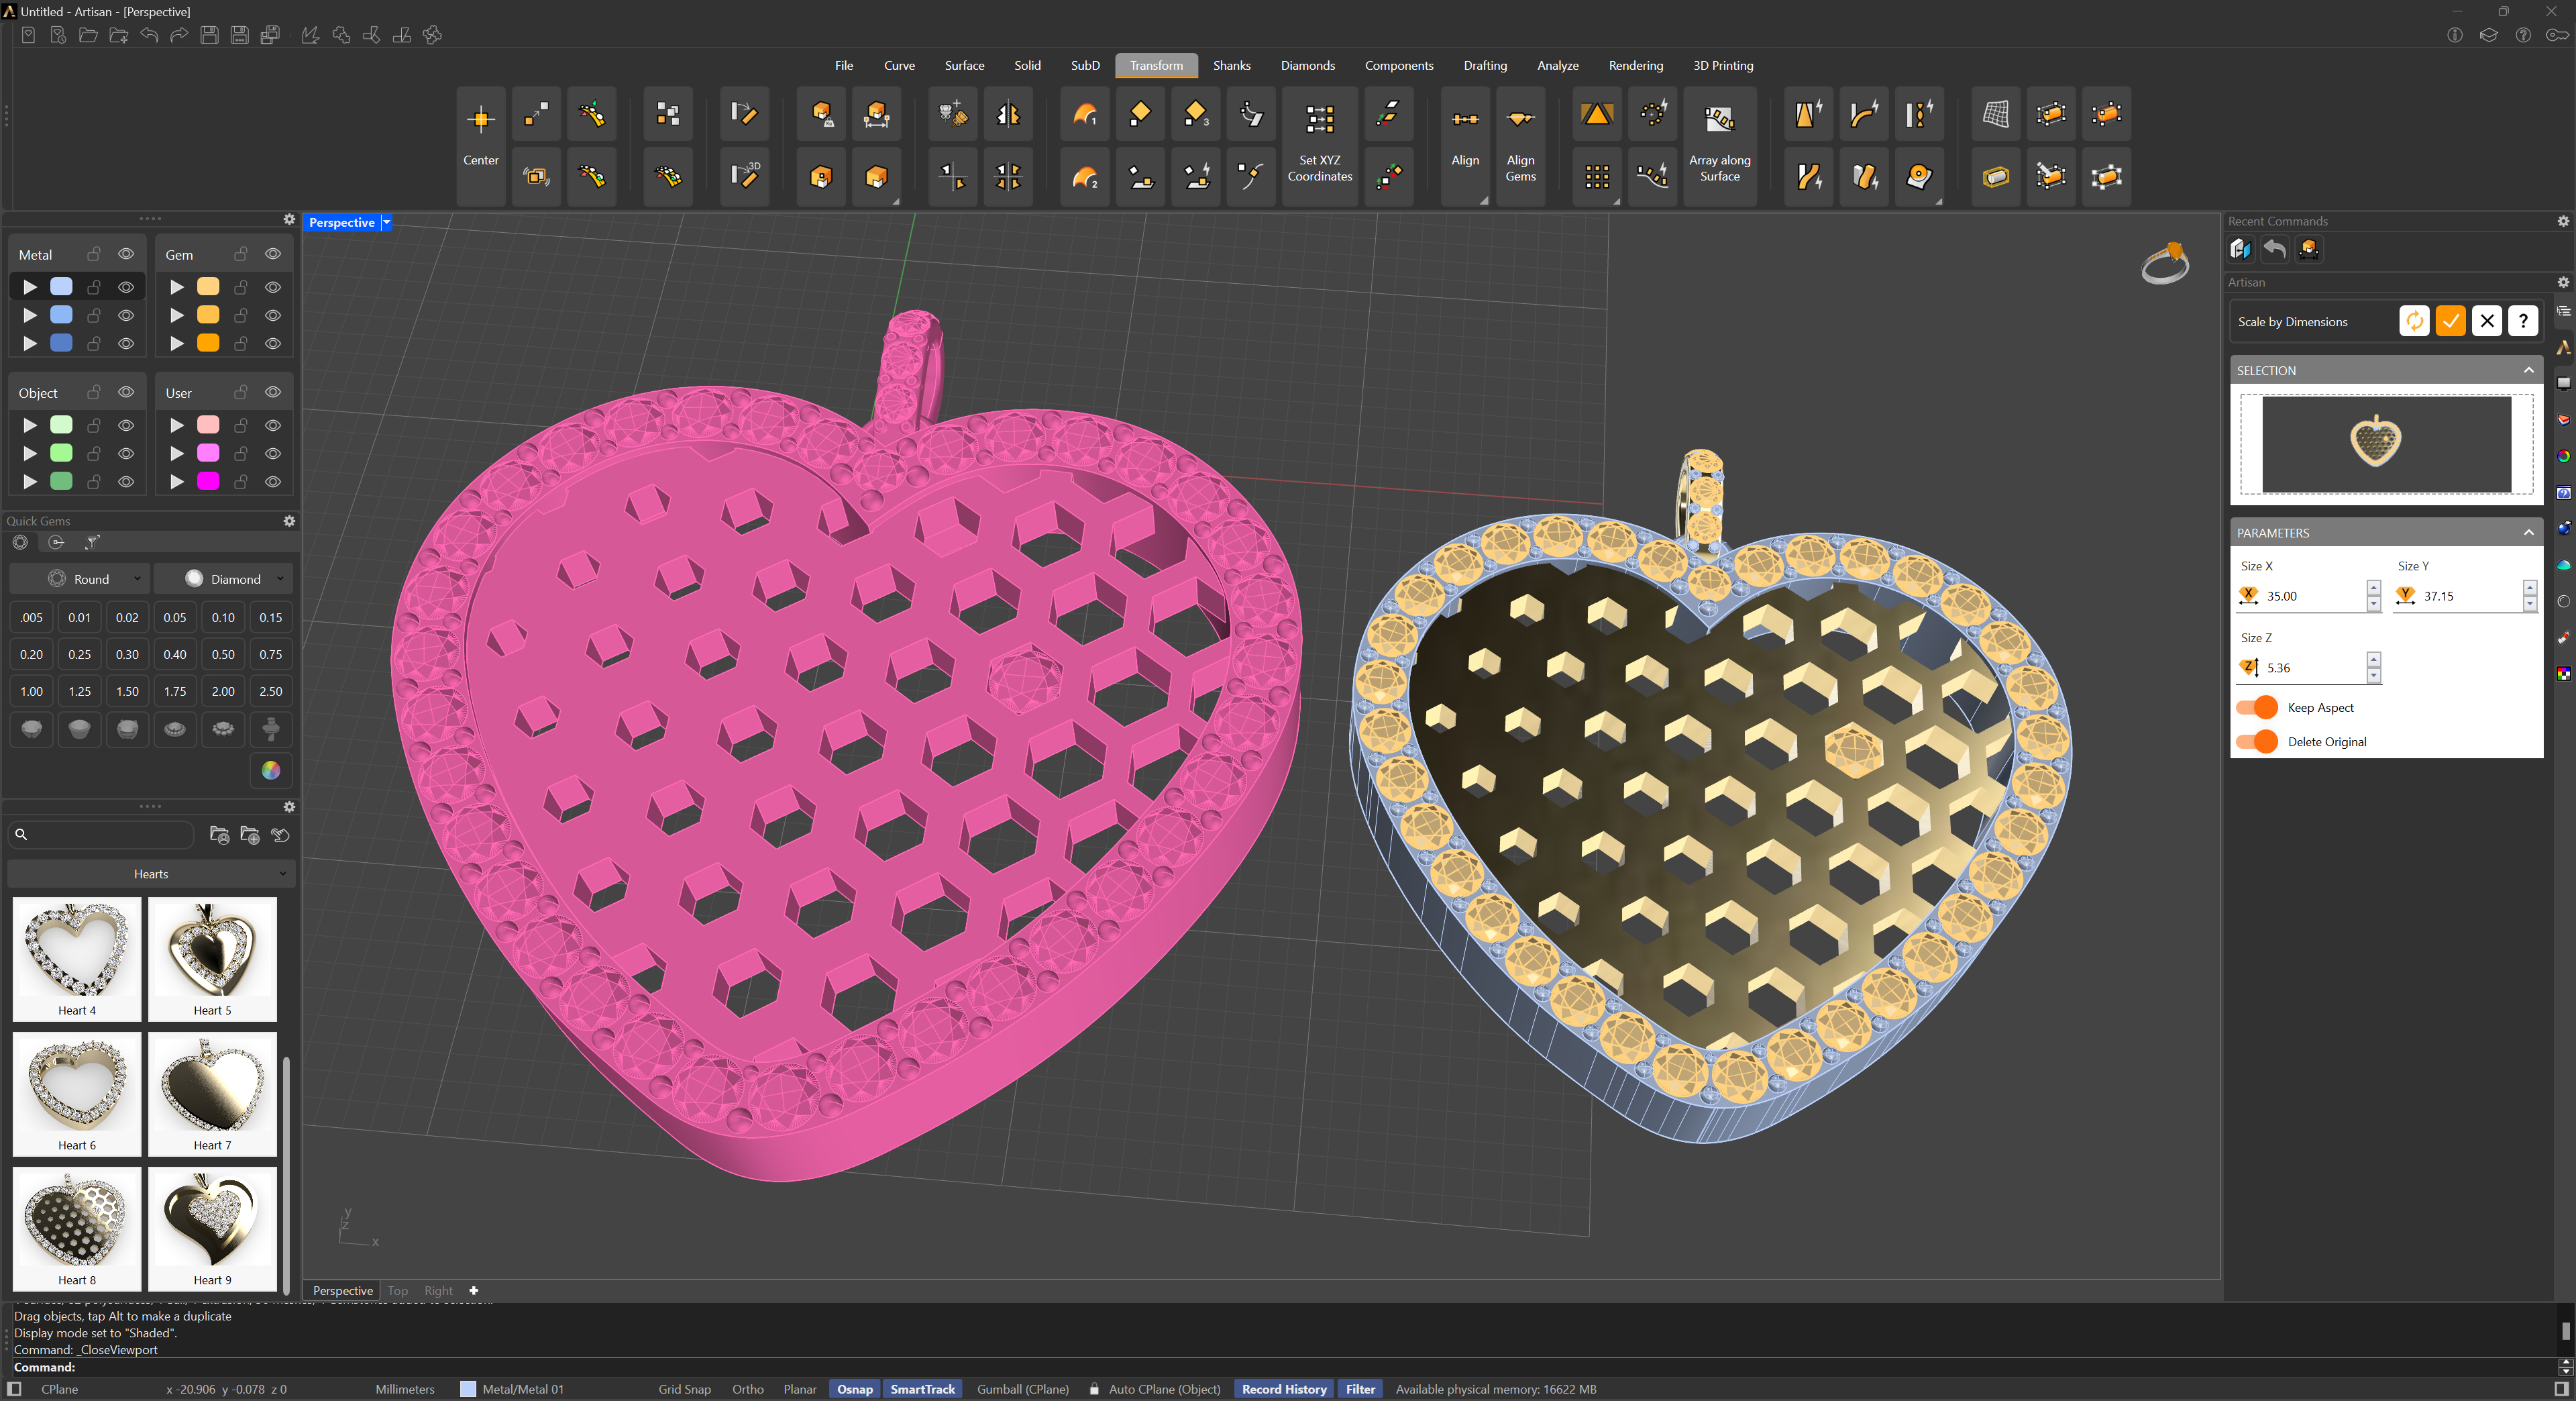The width and height of the screenshot is (2576, 1401).
Task: Open a file with the folder icon
Action: coord(88,35)
